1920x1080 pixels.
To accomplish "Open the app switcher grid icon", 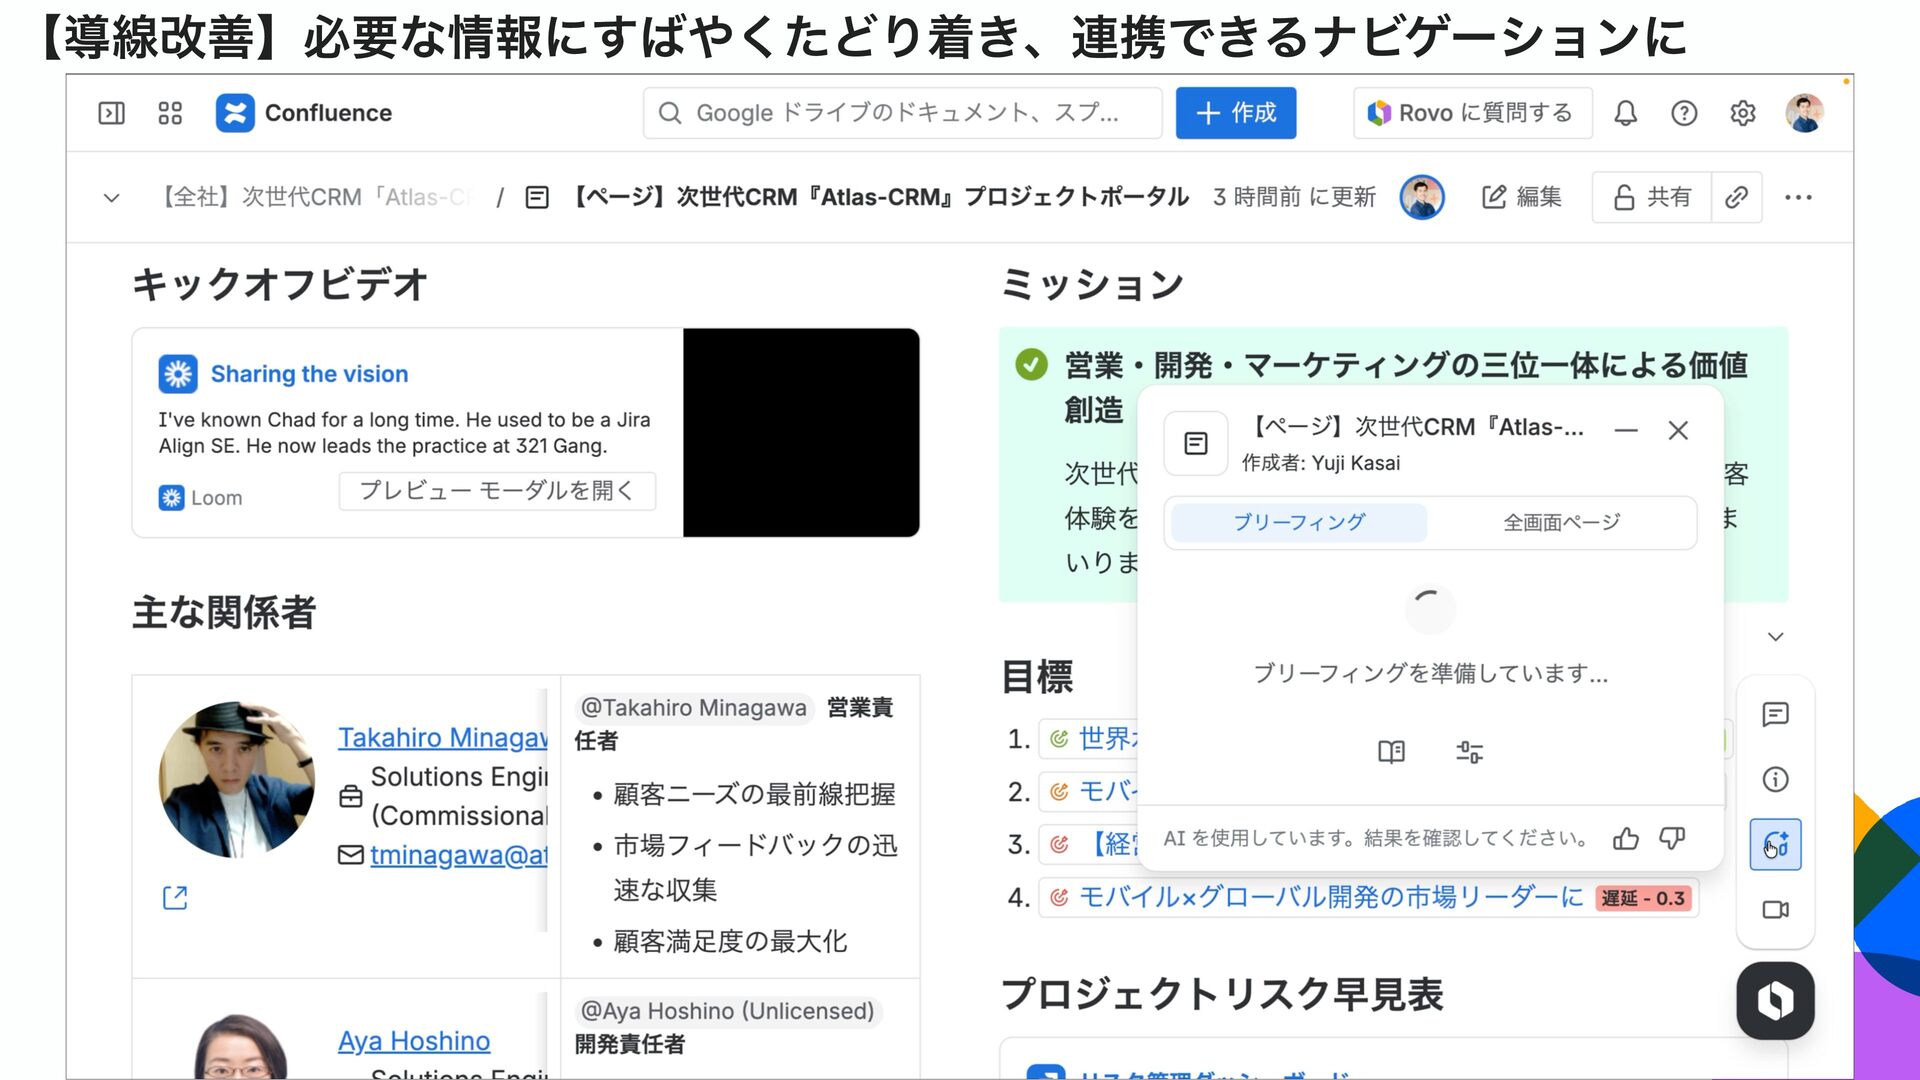I will point(170,113).
